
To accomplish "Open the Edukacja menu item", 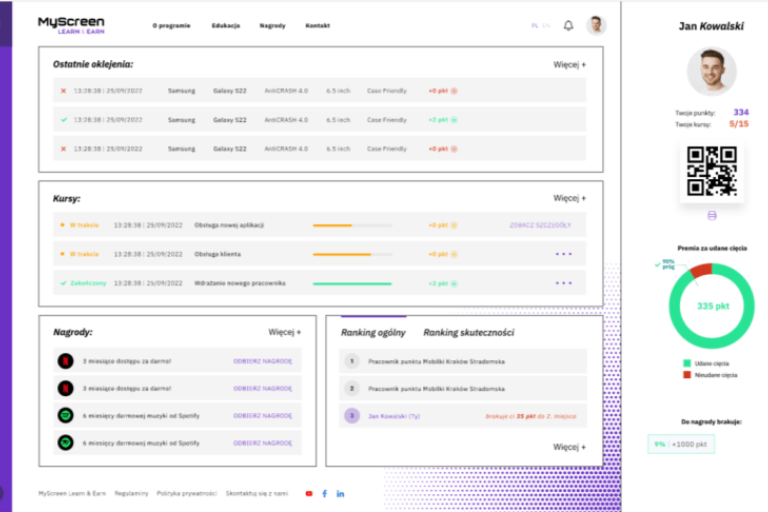I will [x=226, y=25].
